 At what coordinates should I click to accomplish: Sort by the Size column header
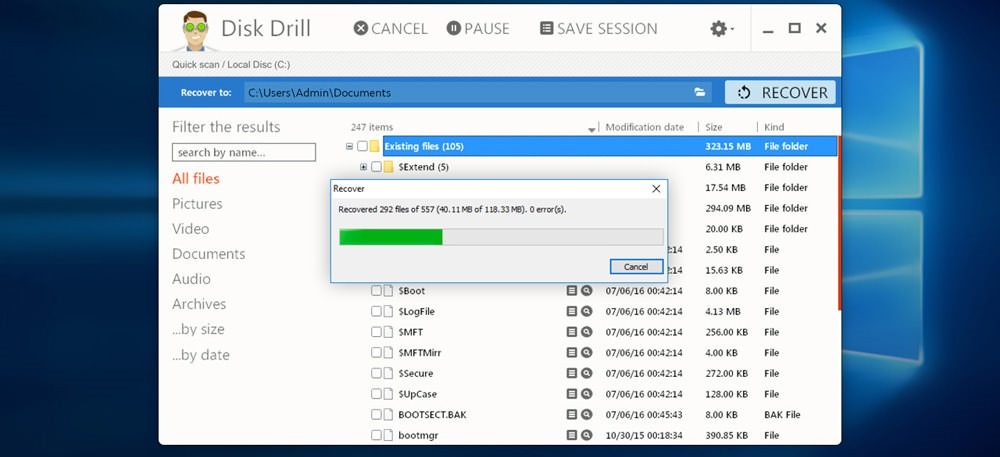714,127
